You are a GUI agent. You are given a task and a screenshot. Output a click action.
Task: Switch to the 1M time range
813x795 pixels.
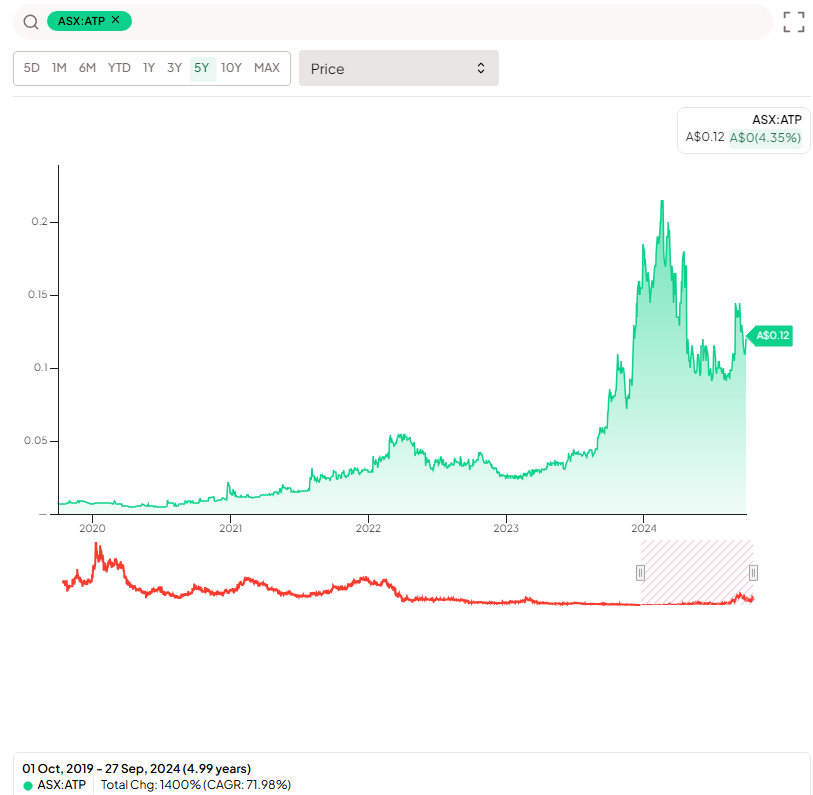coord(59,68)
